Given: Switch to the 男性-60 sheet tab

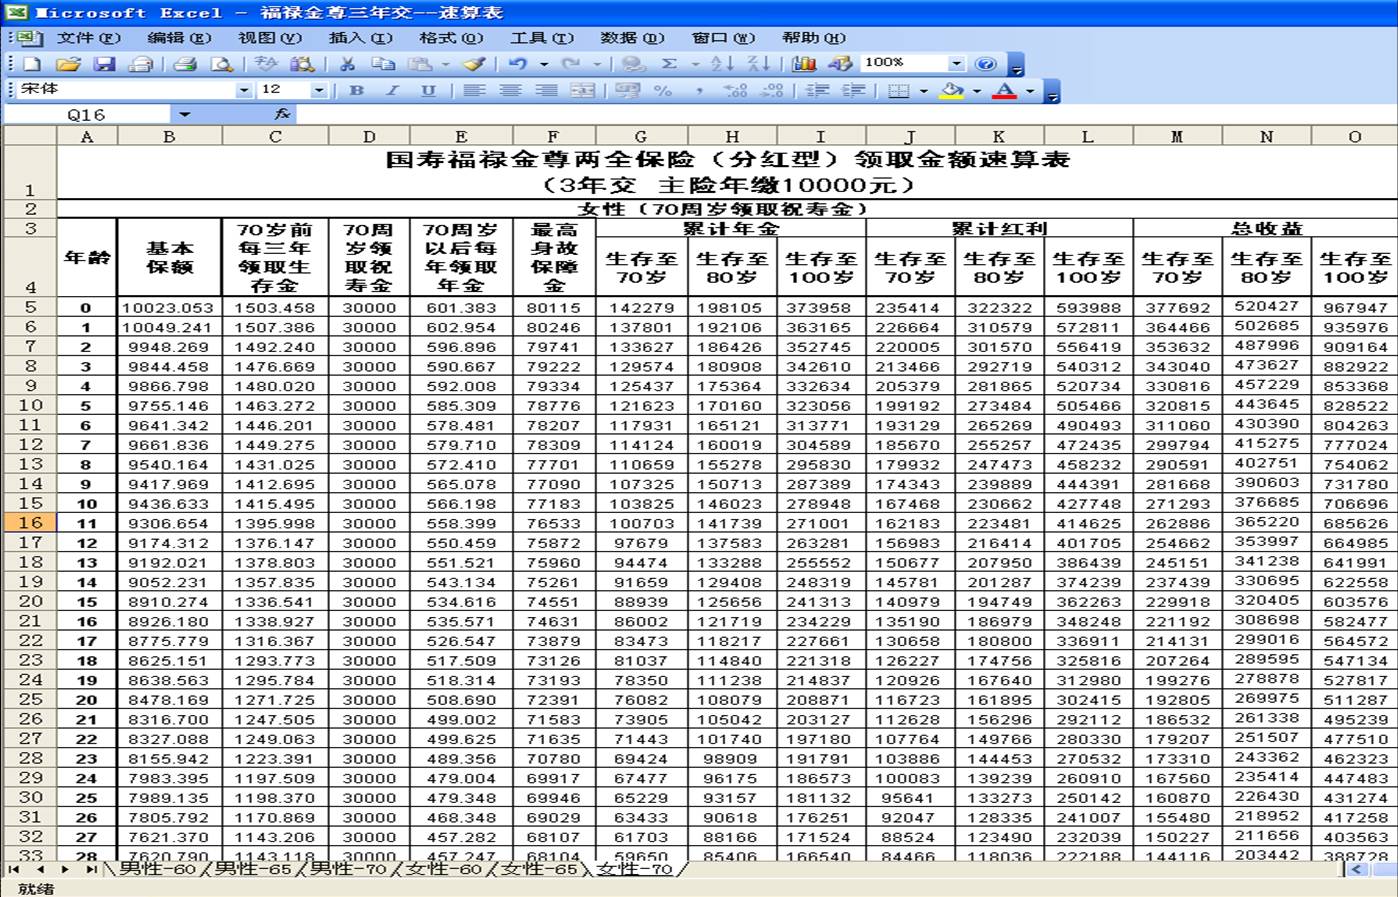Looking at the screenshot, I should (157, 869).
